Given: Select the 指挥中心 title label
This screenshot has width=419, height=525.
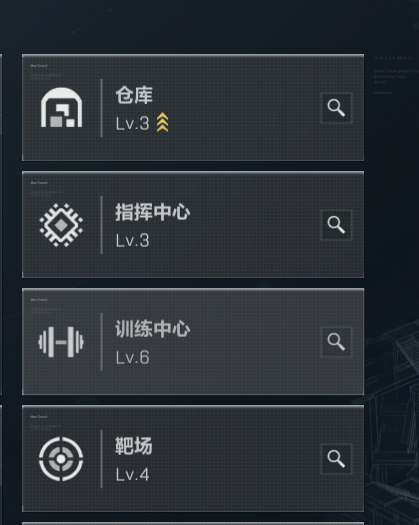Looking at the screenshot, I should 153,212.
